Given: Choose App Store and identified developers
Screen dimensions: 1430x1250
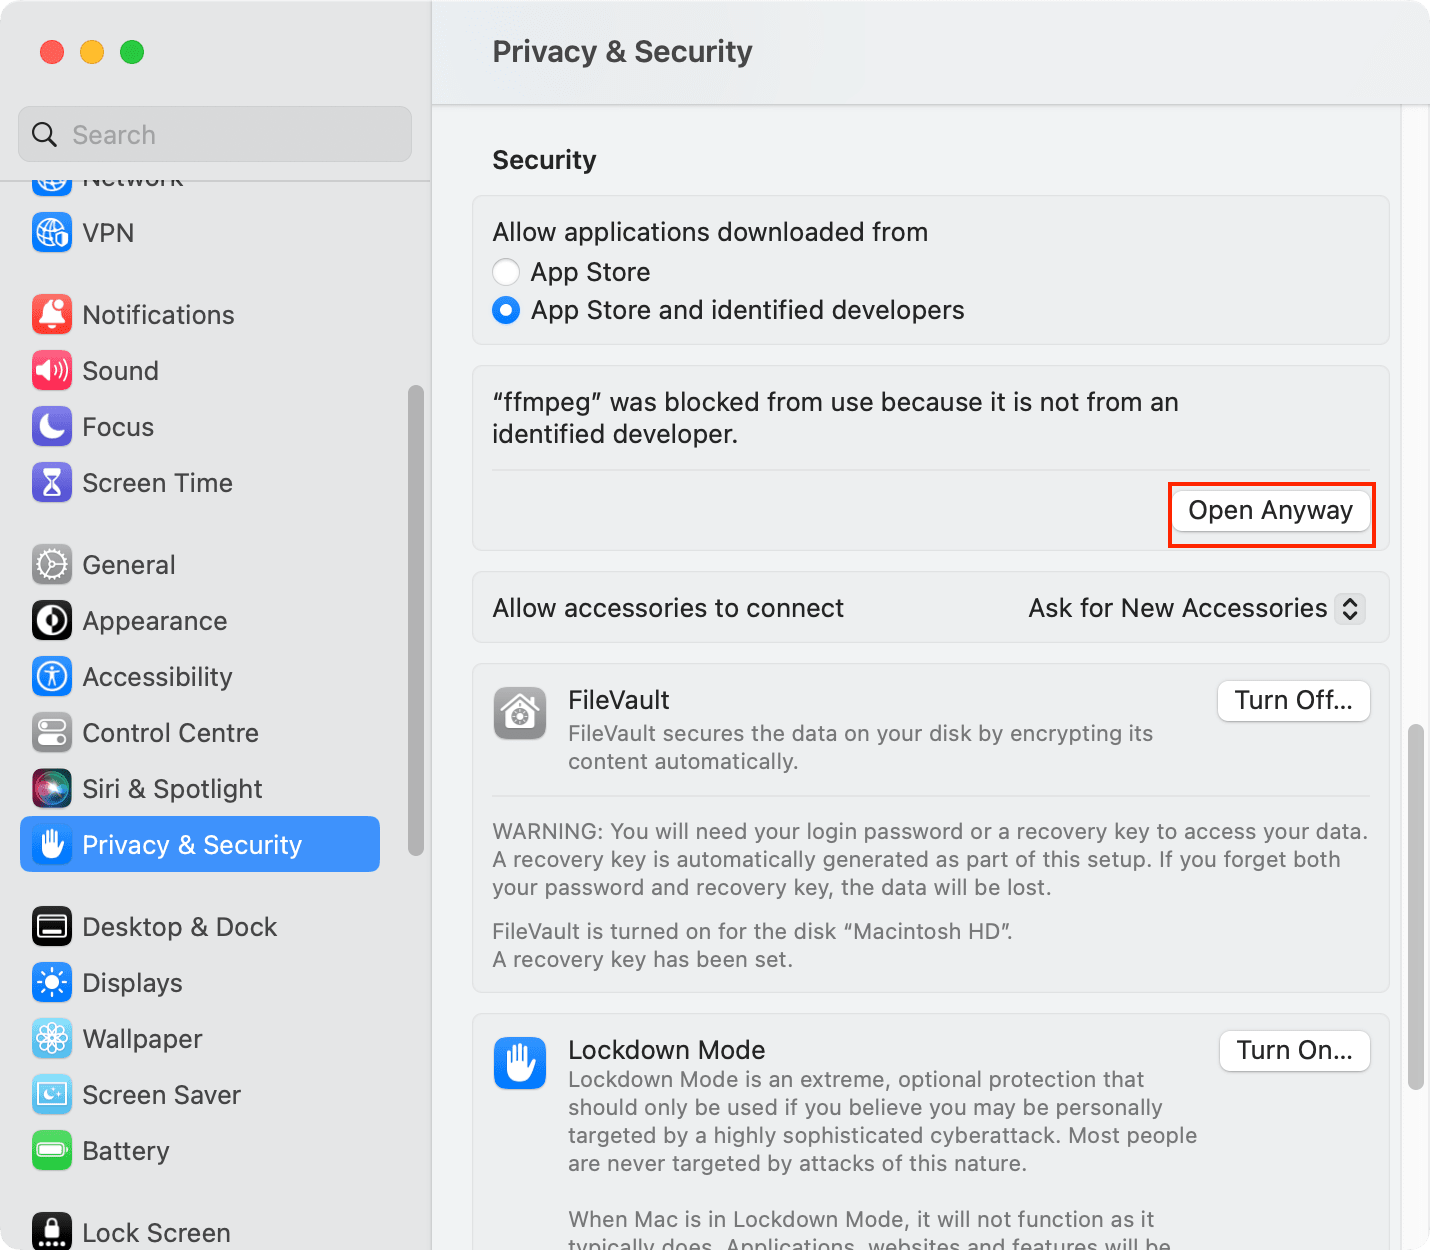Looking at the screenshot, I should (x=506, y=310).
